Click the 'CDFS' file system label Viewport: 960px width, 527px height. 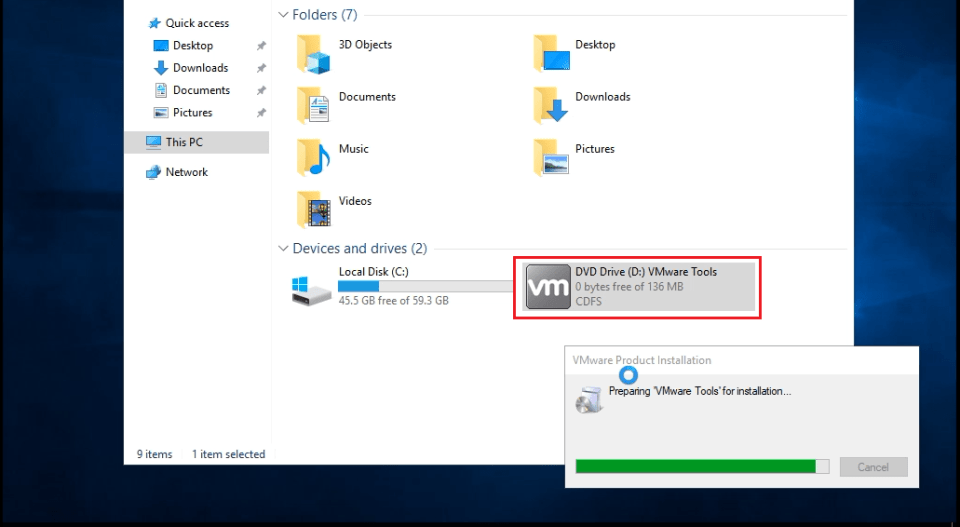[588, 301]
